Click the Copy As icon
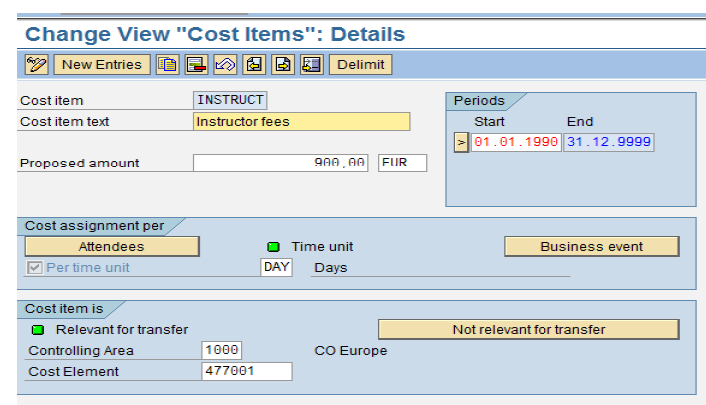The width and height of the screenshot is (706, 405). (x=168, y=65)
